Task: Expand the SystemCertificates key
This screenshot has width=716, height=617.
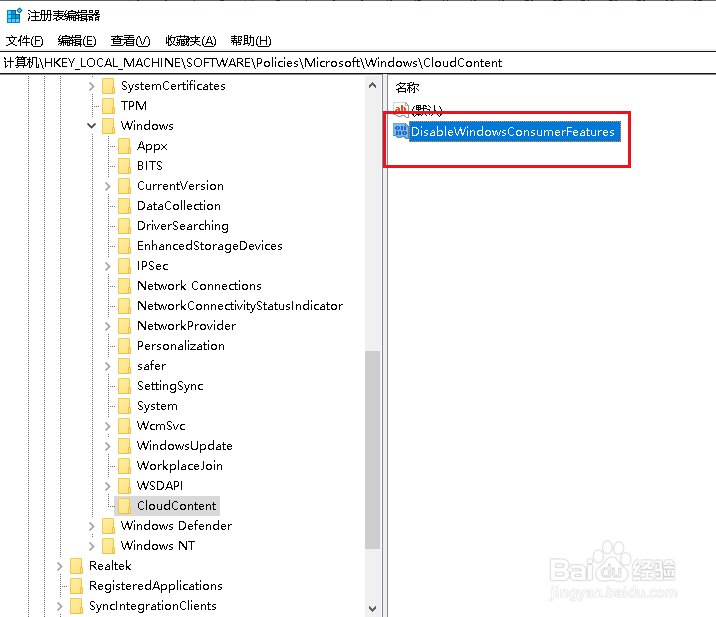Action: coord(91,86)
